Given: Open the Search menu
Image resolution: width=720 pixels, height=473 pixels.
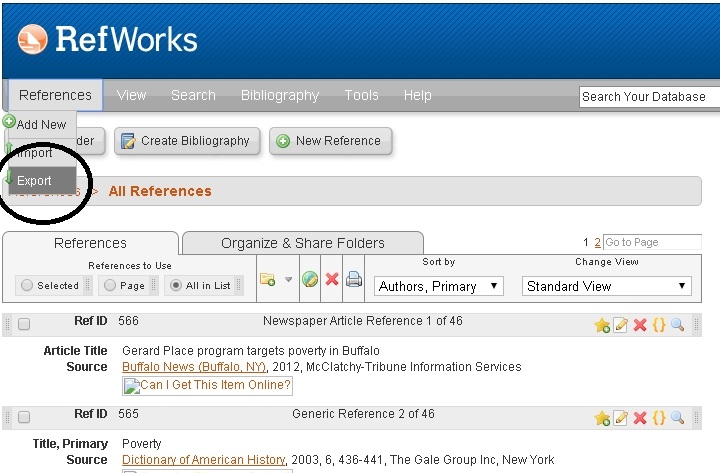Looking at the screenshot, I should point(193,95).
